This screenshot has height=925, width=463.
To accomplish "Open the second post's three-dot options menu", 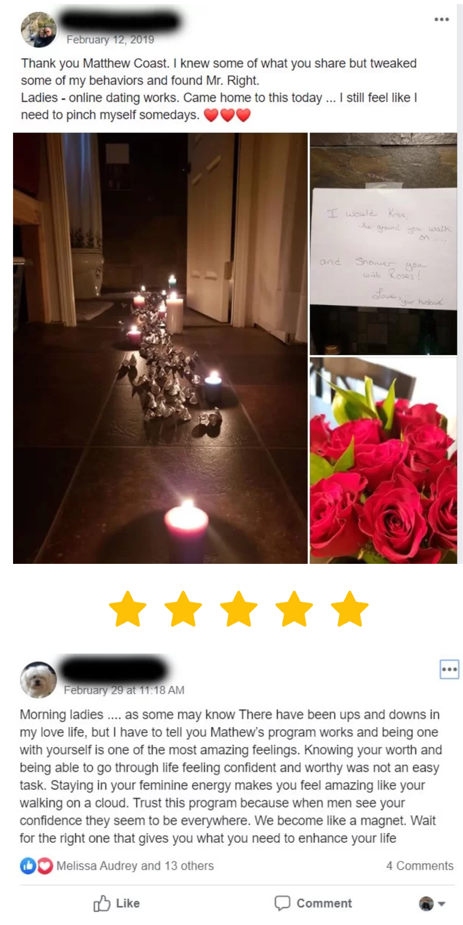I will [x=449, y=670].
